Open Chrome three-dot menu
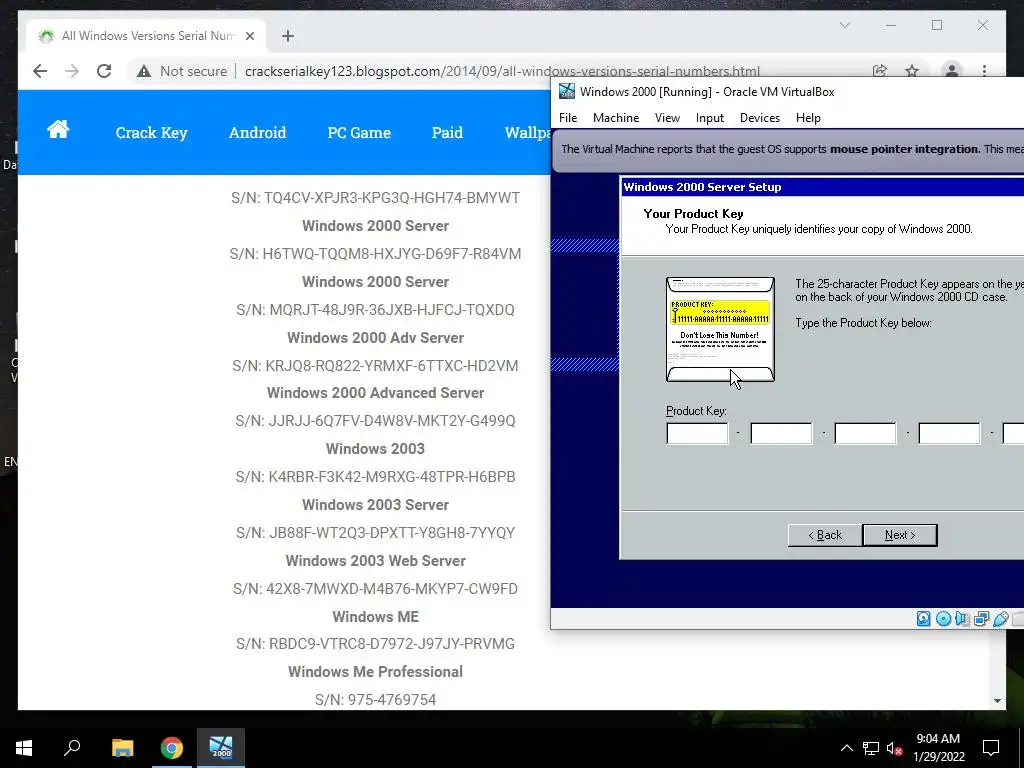 984,71
